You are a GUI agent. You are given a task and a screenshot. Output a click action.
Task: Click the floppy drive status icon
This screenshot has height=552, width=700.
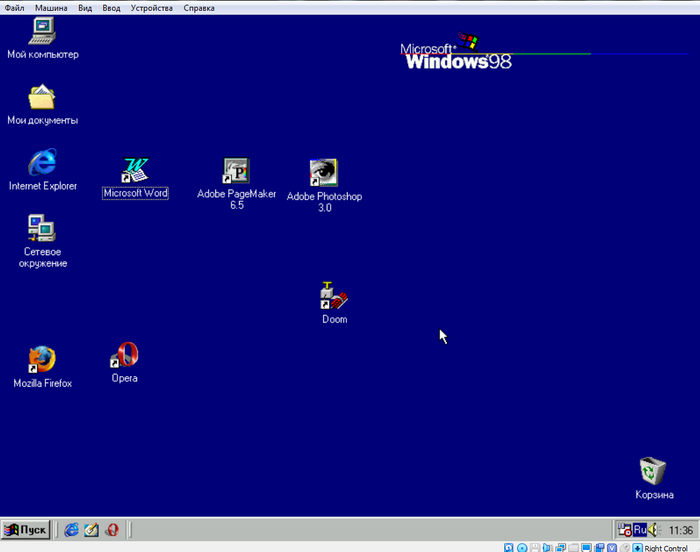point(535,548)
